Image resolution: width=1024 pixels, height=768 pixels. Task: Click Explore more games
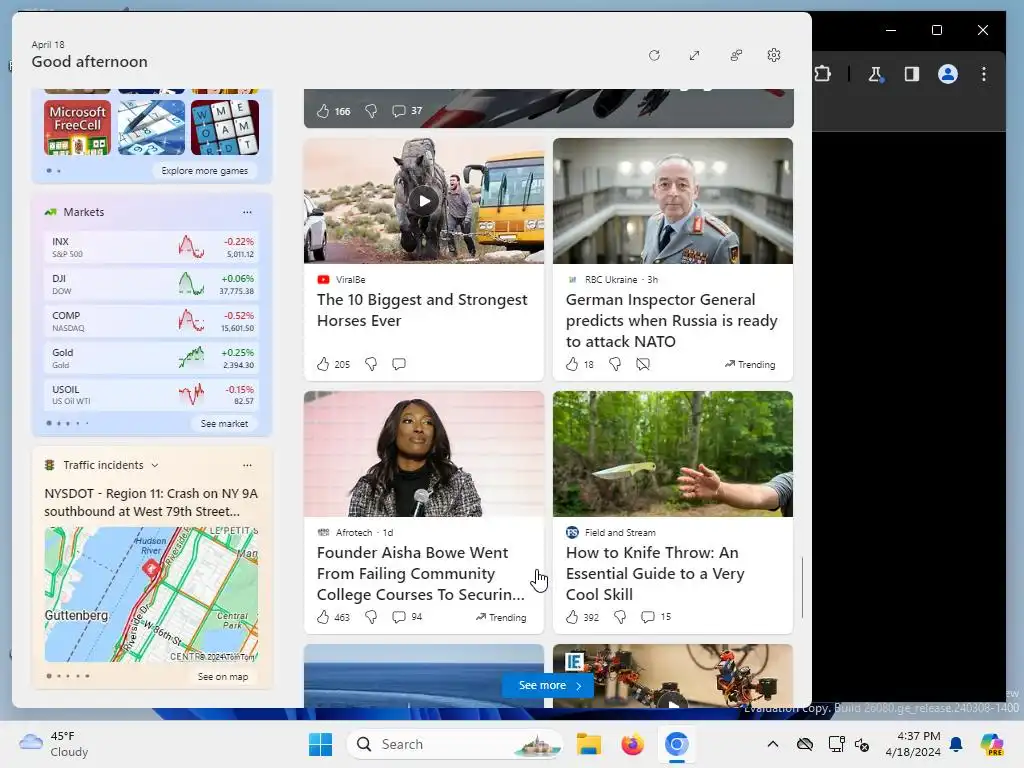tap(204, 170)
